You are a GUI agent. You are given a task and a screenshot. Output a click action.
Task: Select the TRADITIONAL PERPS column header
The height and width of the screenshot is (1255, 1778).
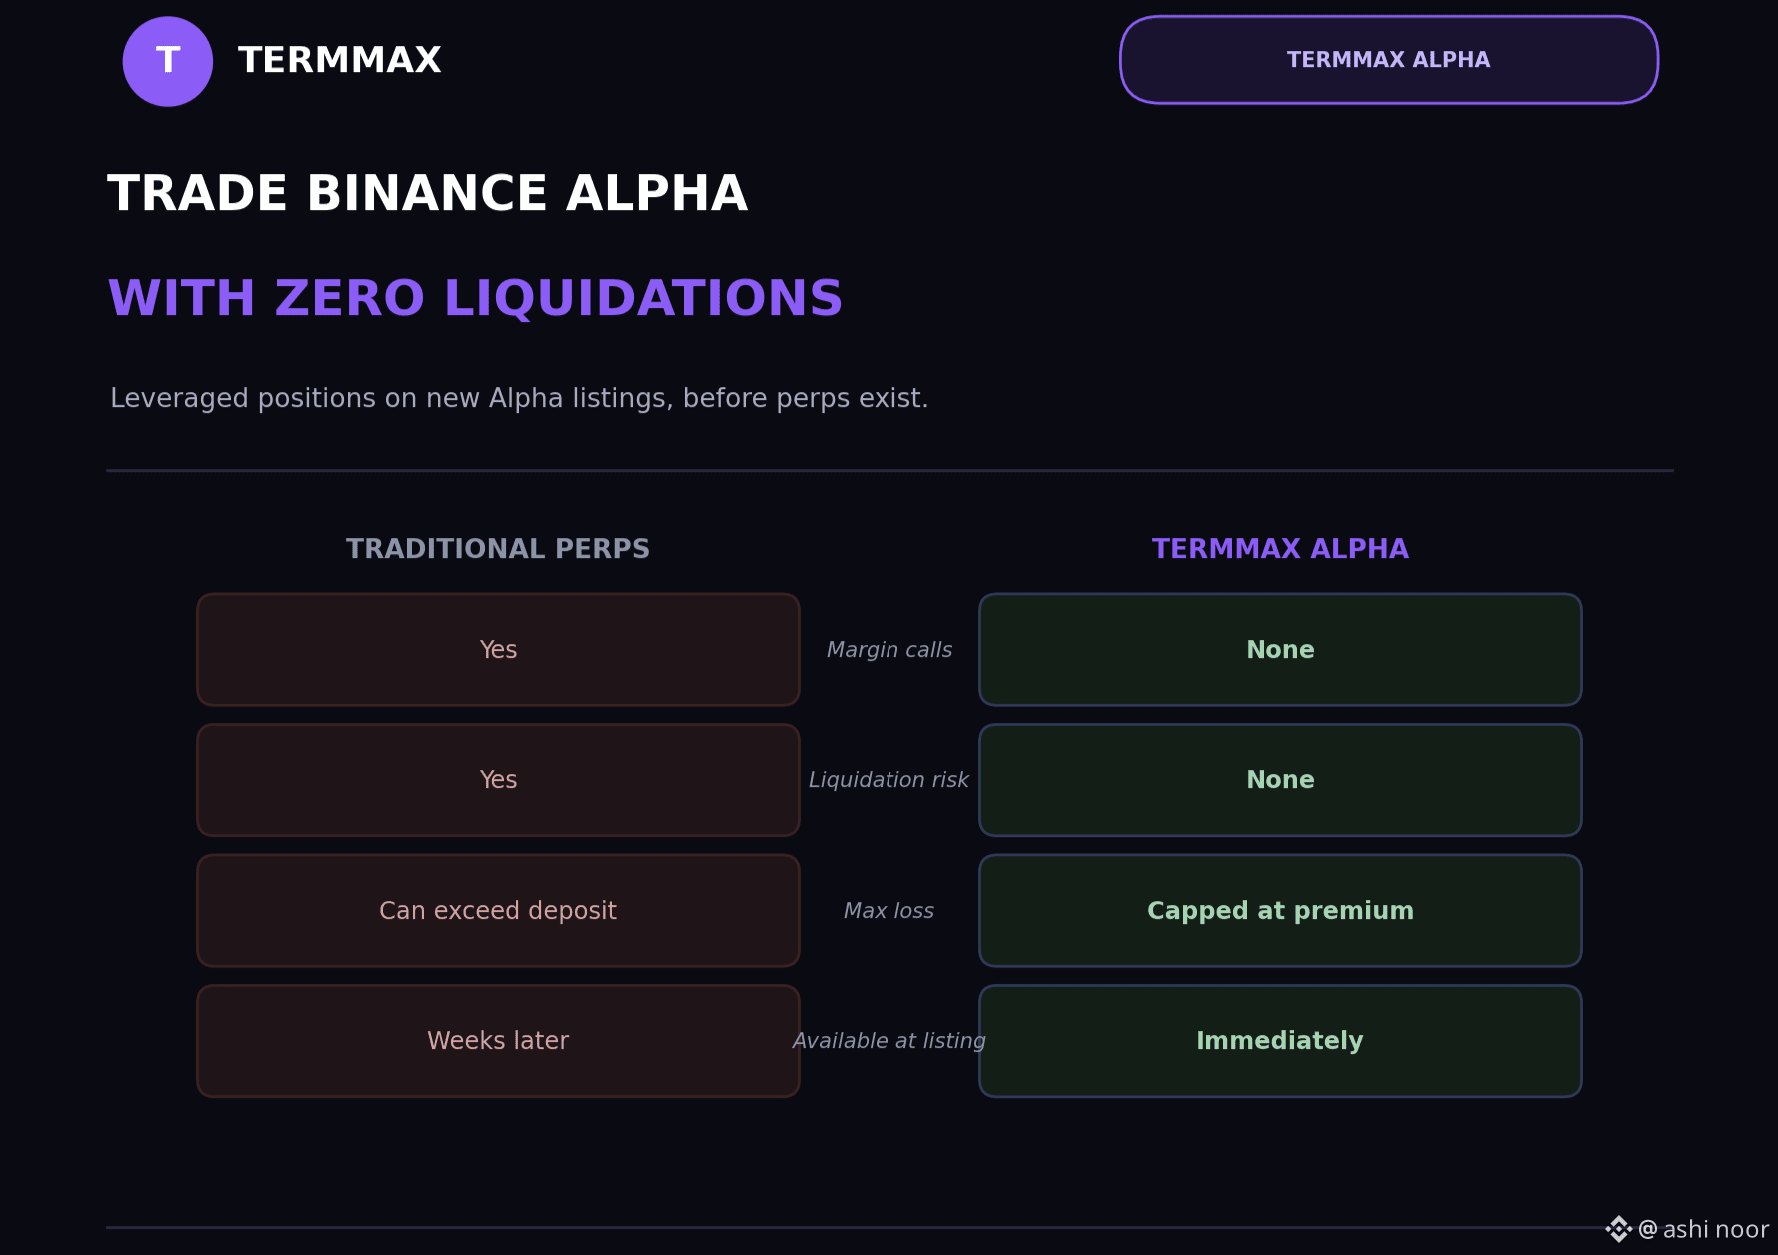498,549
